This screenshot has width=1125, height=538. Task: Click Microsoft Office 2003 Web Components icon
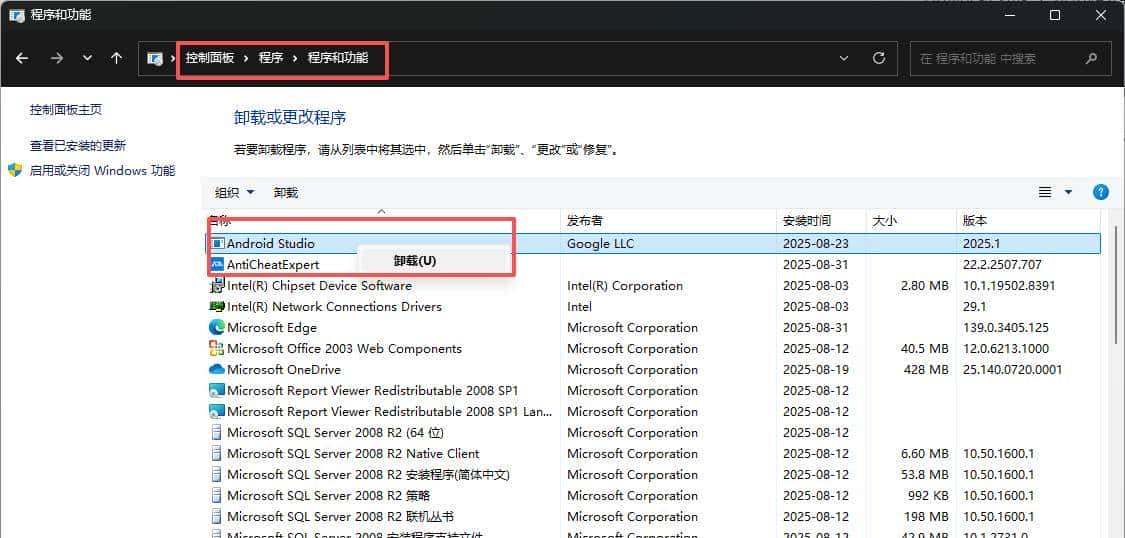point(217,349)
